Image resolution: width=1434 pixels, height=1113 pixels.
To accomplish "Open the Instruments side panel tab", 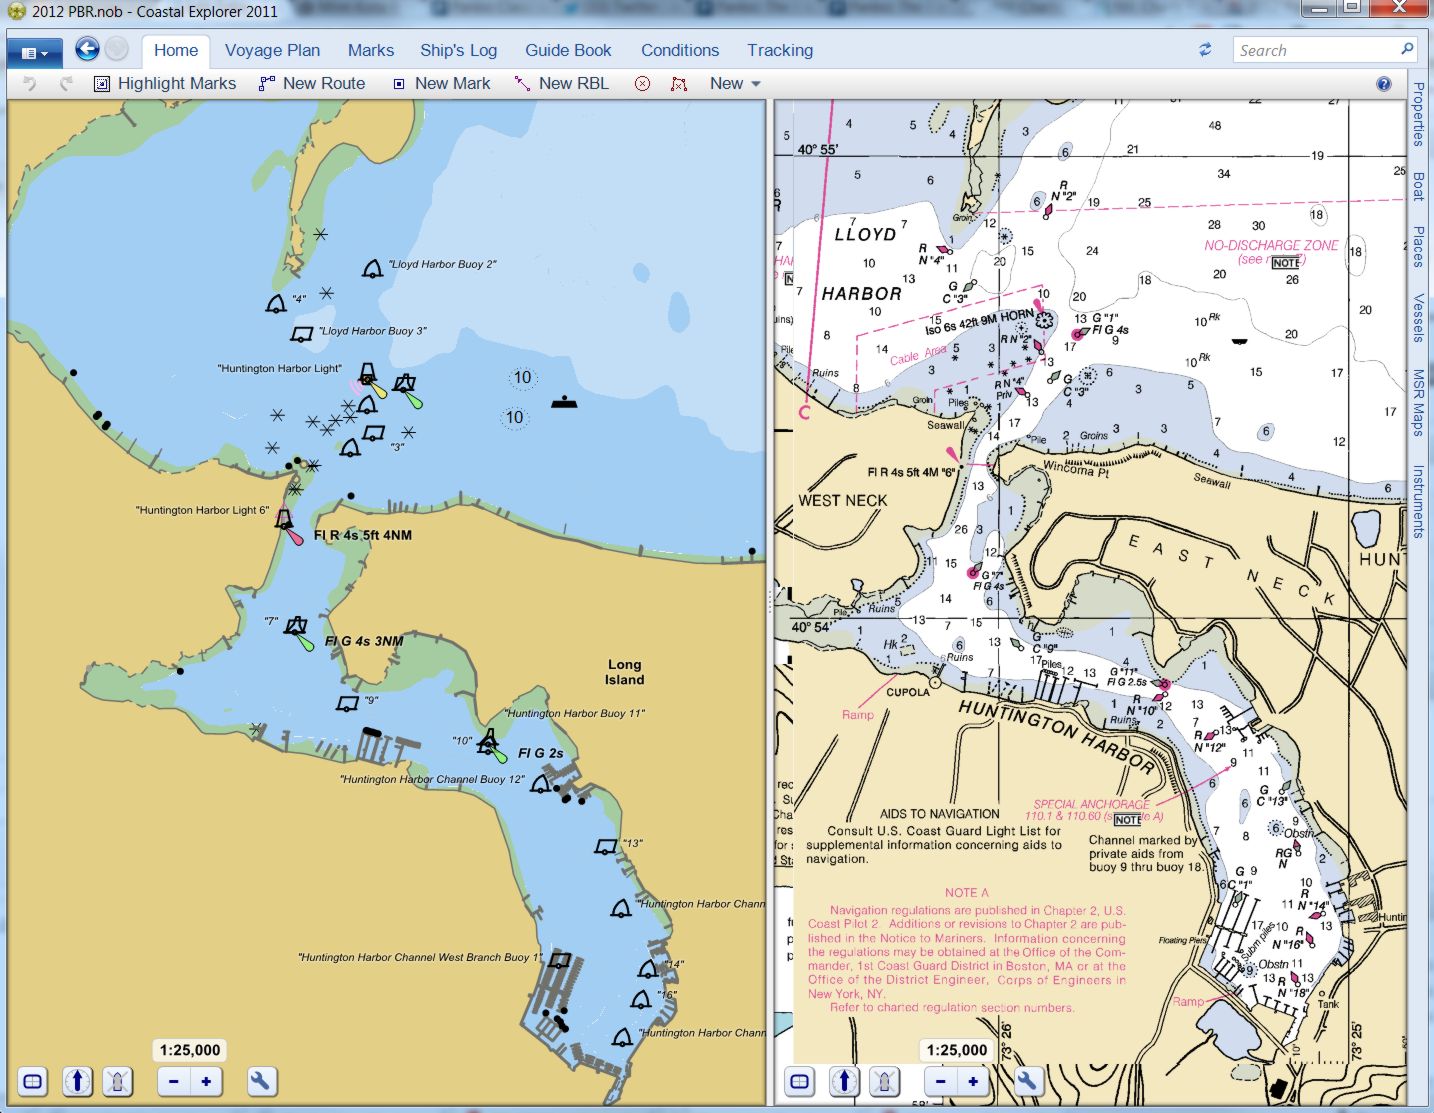I will (1419, 501).
